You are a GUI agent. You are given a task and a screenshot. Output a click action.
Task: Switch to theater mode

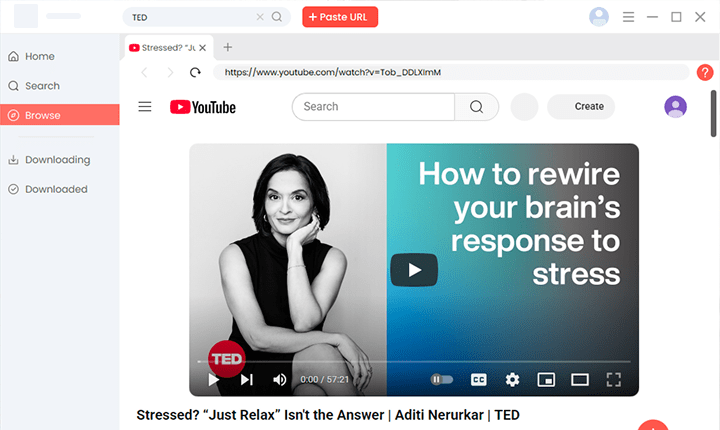tap(579, 379)
